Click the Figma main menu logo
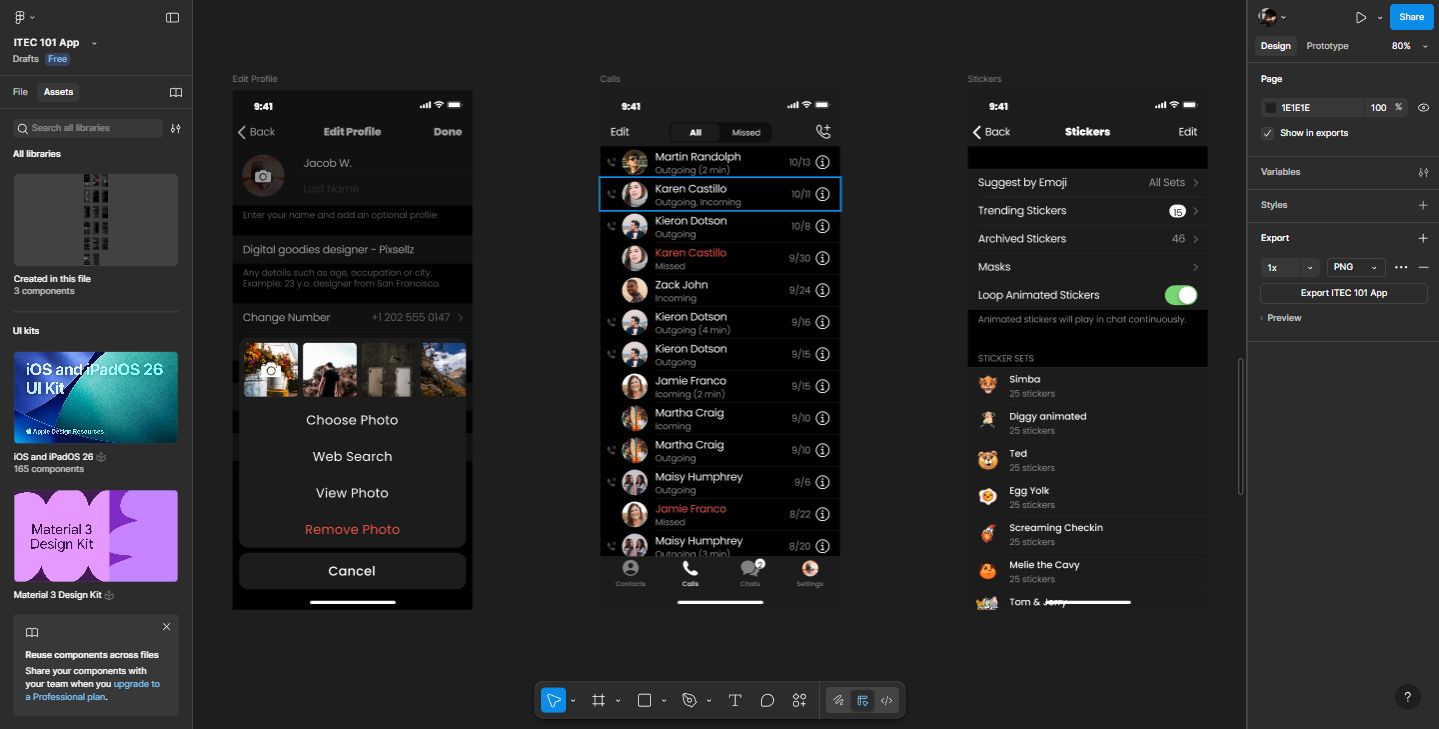The height and width of the screenshot is (729, 1439). pyautogui.click(x=20, y=18)
